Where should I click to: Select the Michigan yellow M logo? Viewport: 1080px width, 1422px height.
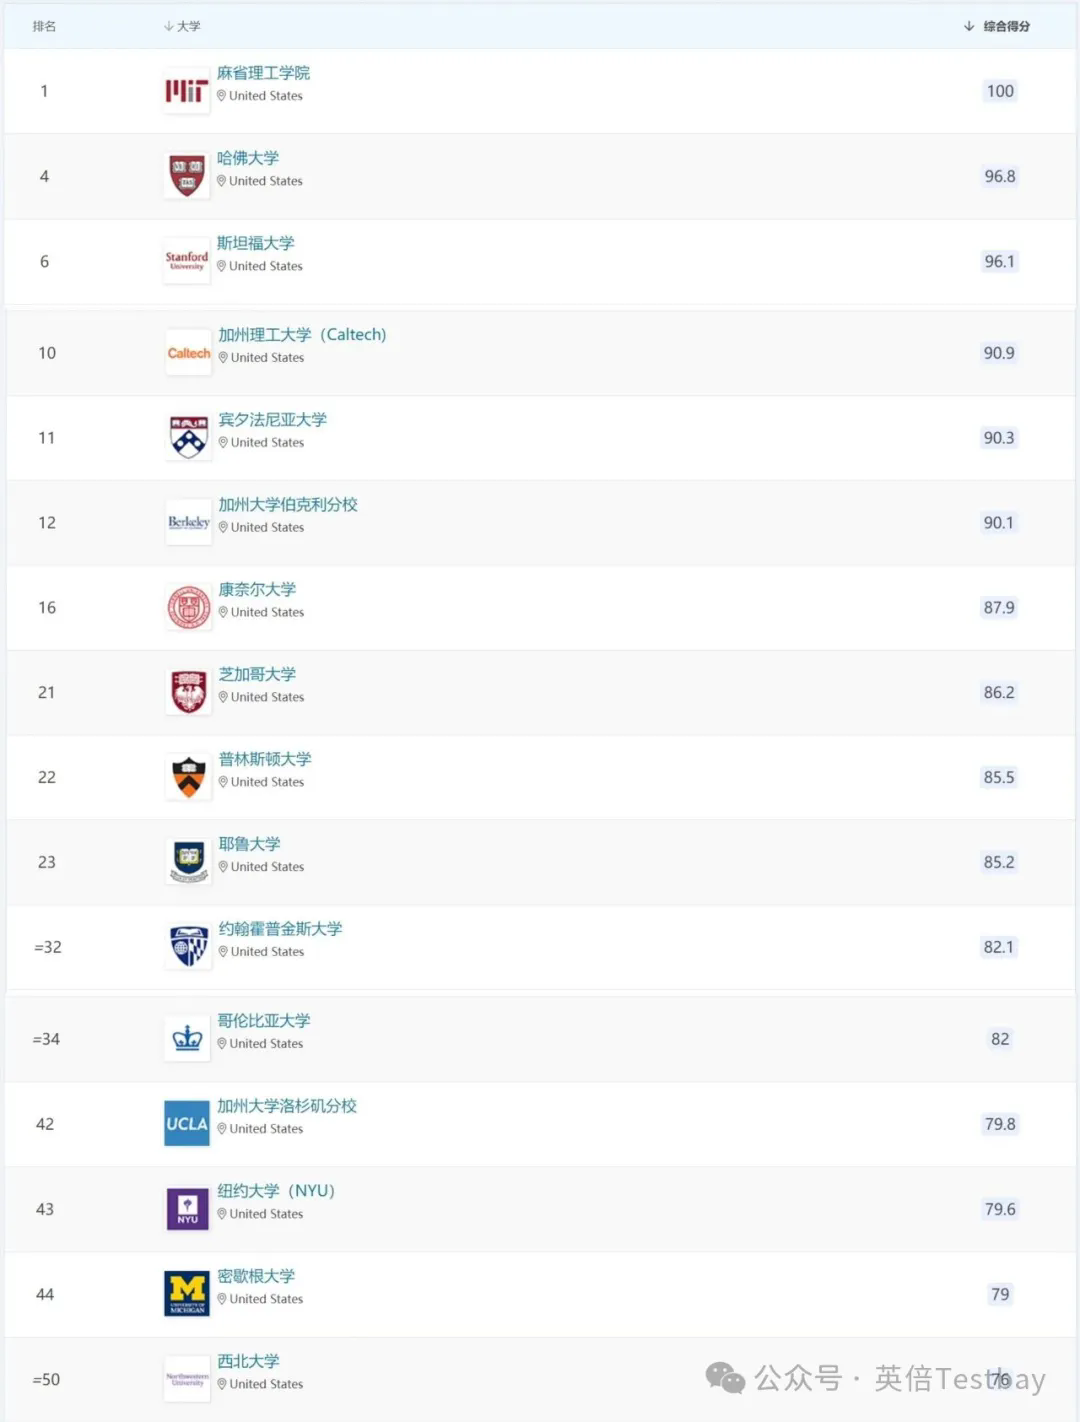(187, 1294)
